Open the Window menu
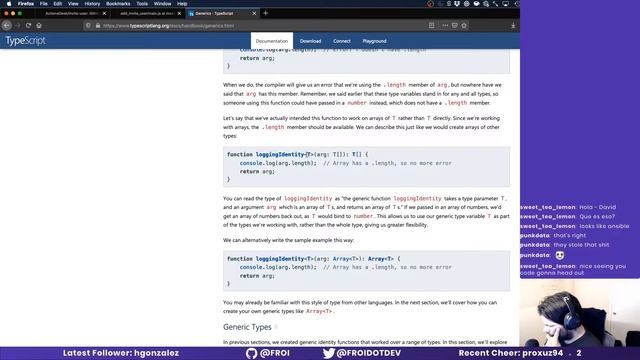The image size is (640, 360). point(162,4)
